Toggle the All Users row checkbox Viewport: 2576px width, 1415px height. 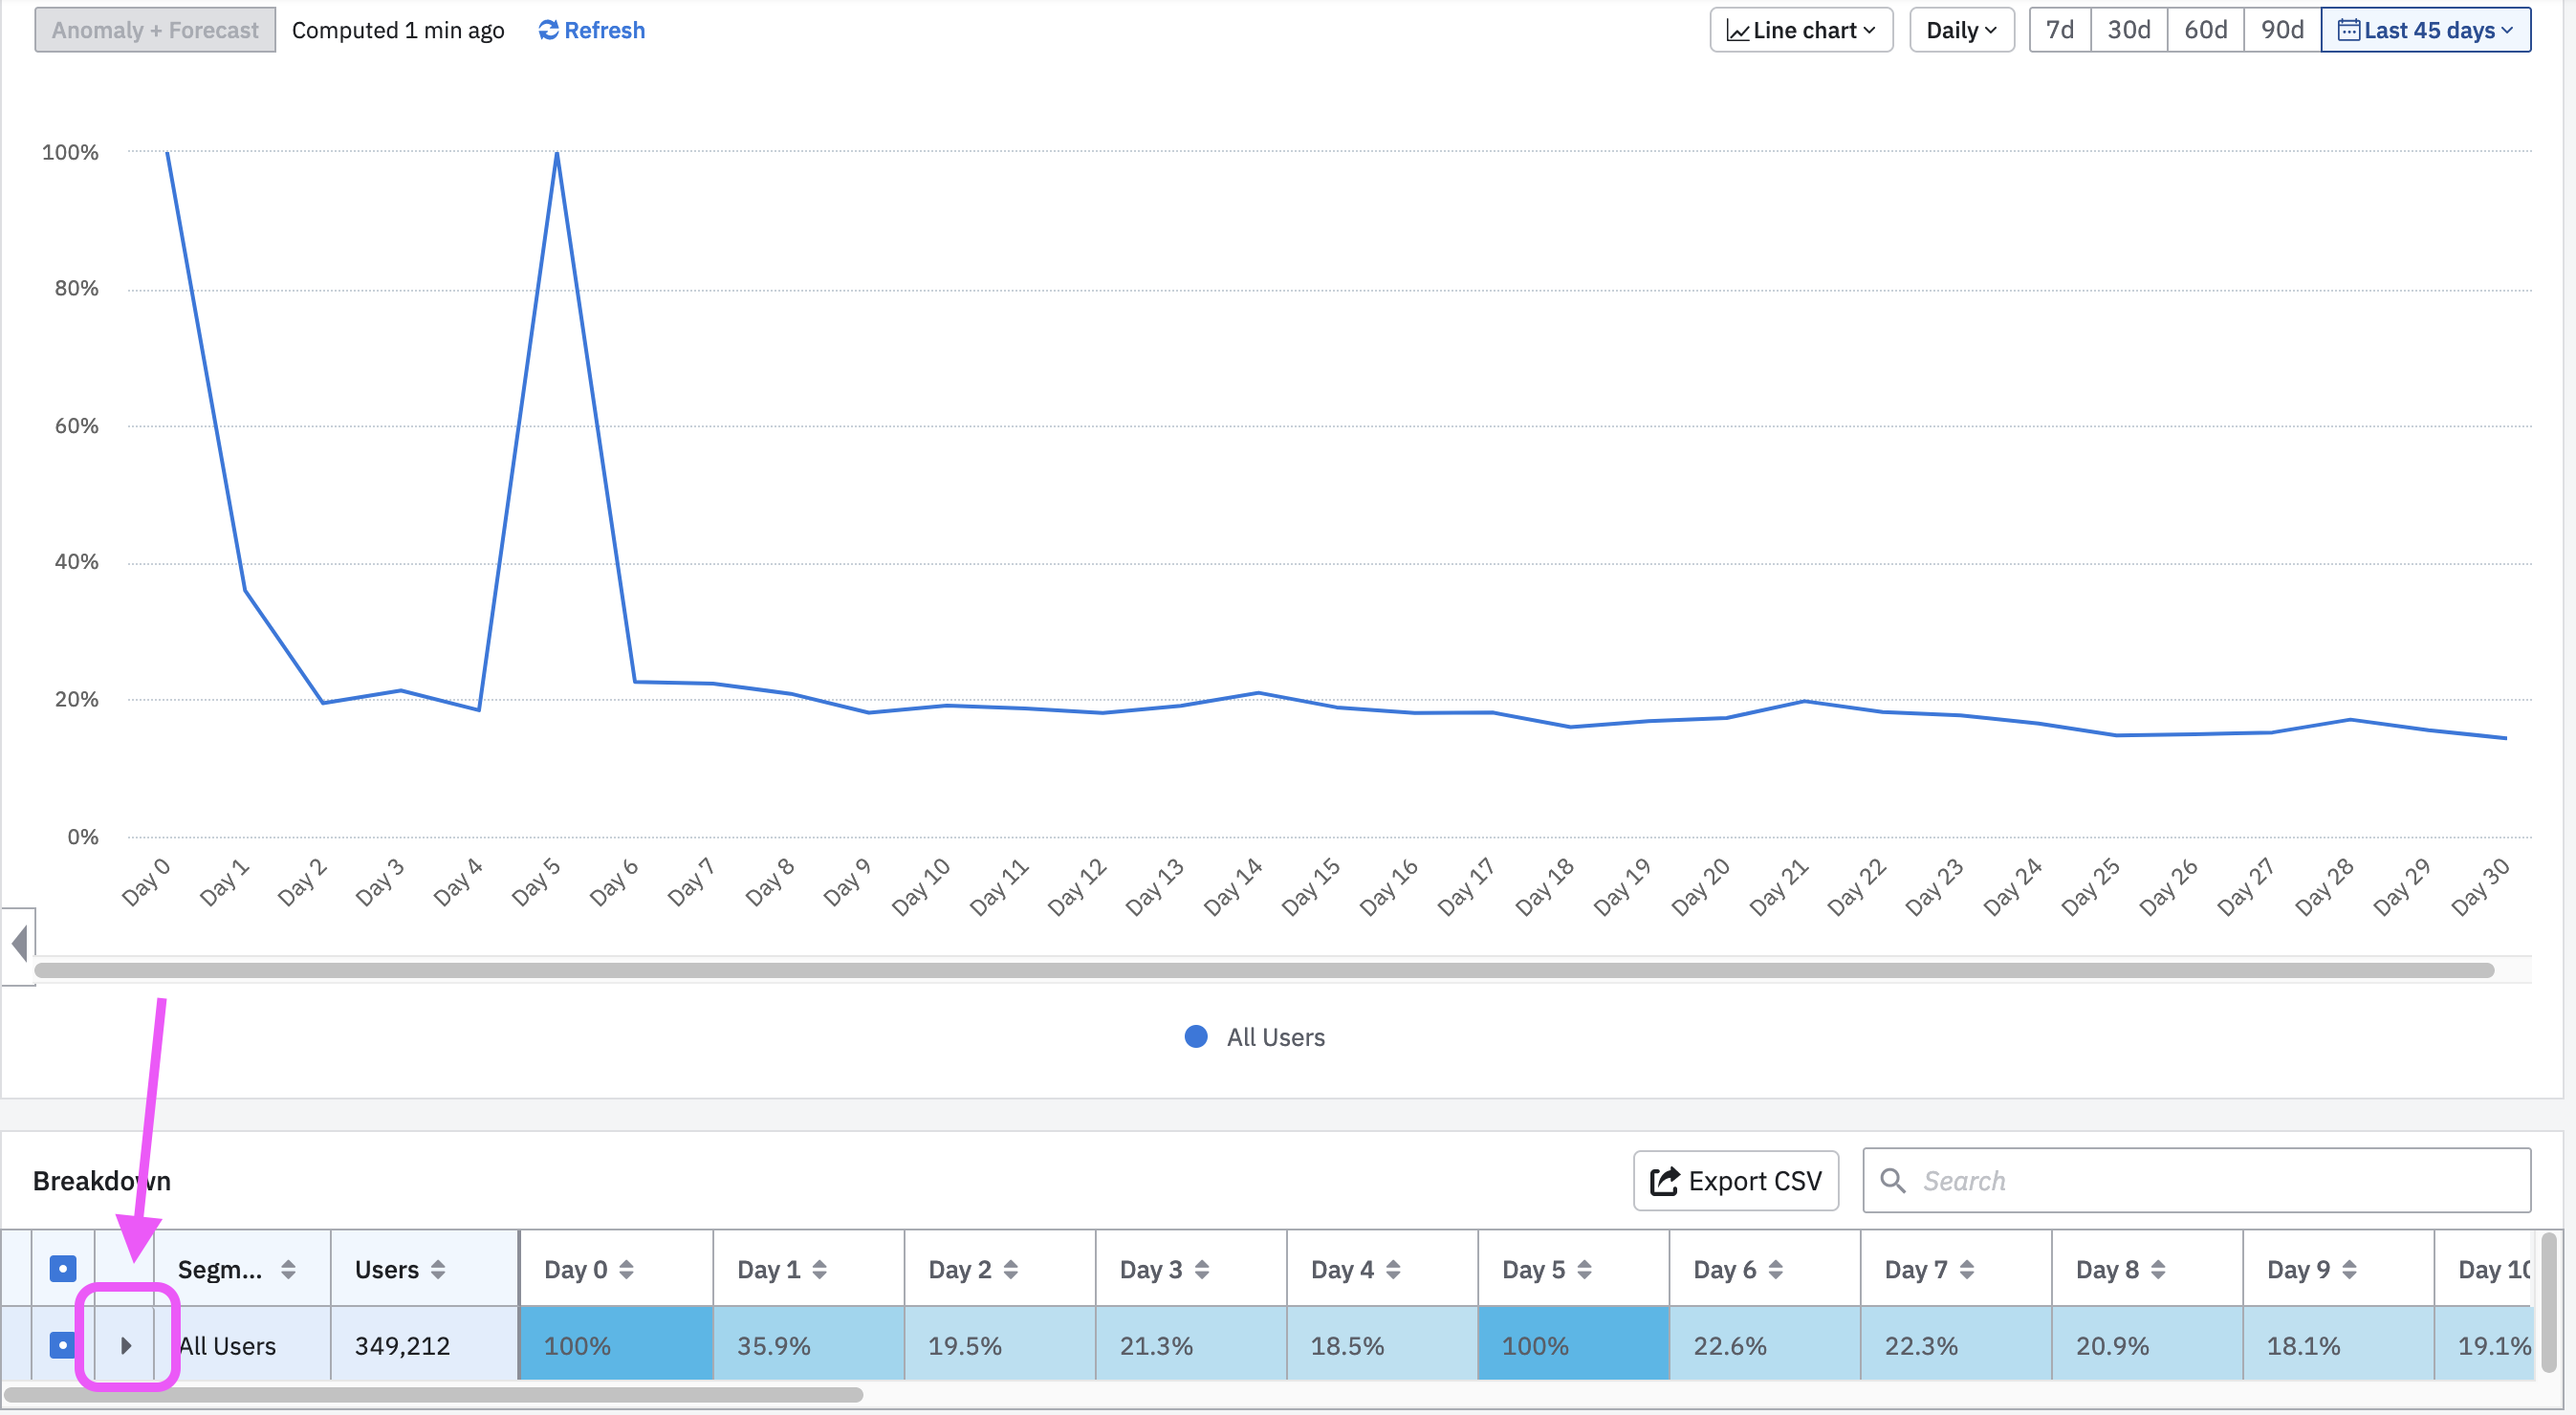(x=62, y=1345)
